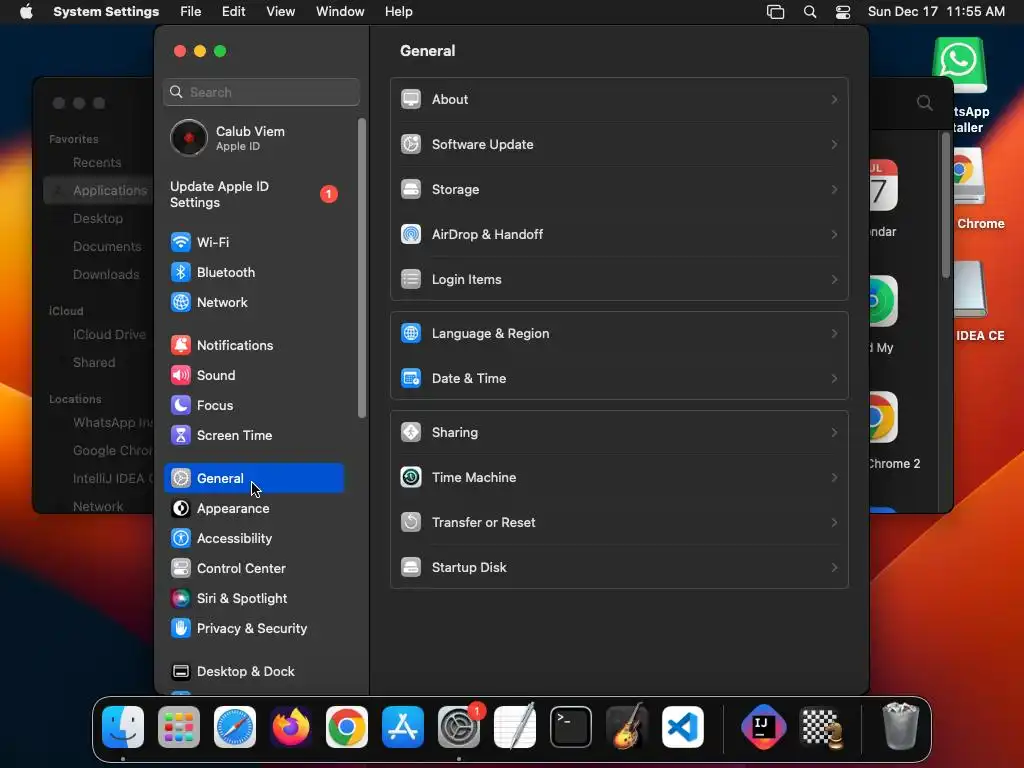Screen dimensions: 1024x768
Task: Open the Apple menu
Action: [x=26, y=12]
